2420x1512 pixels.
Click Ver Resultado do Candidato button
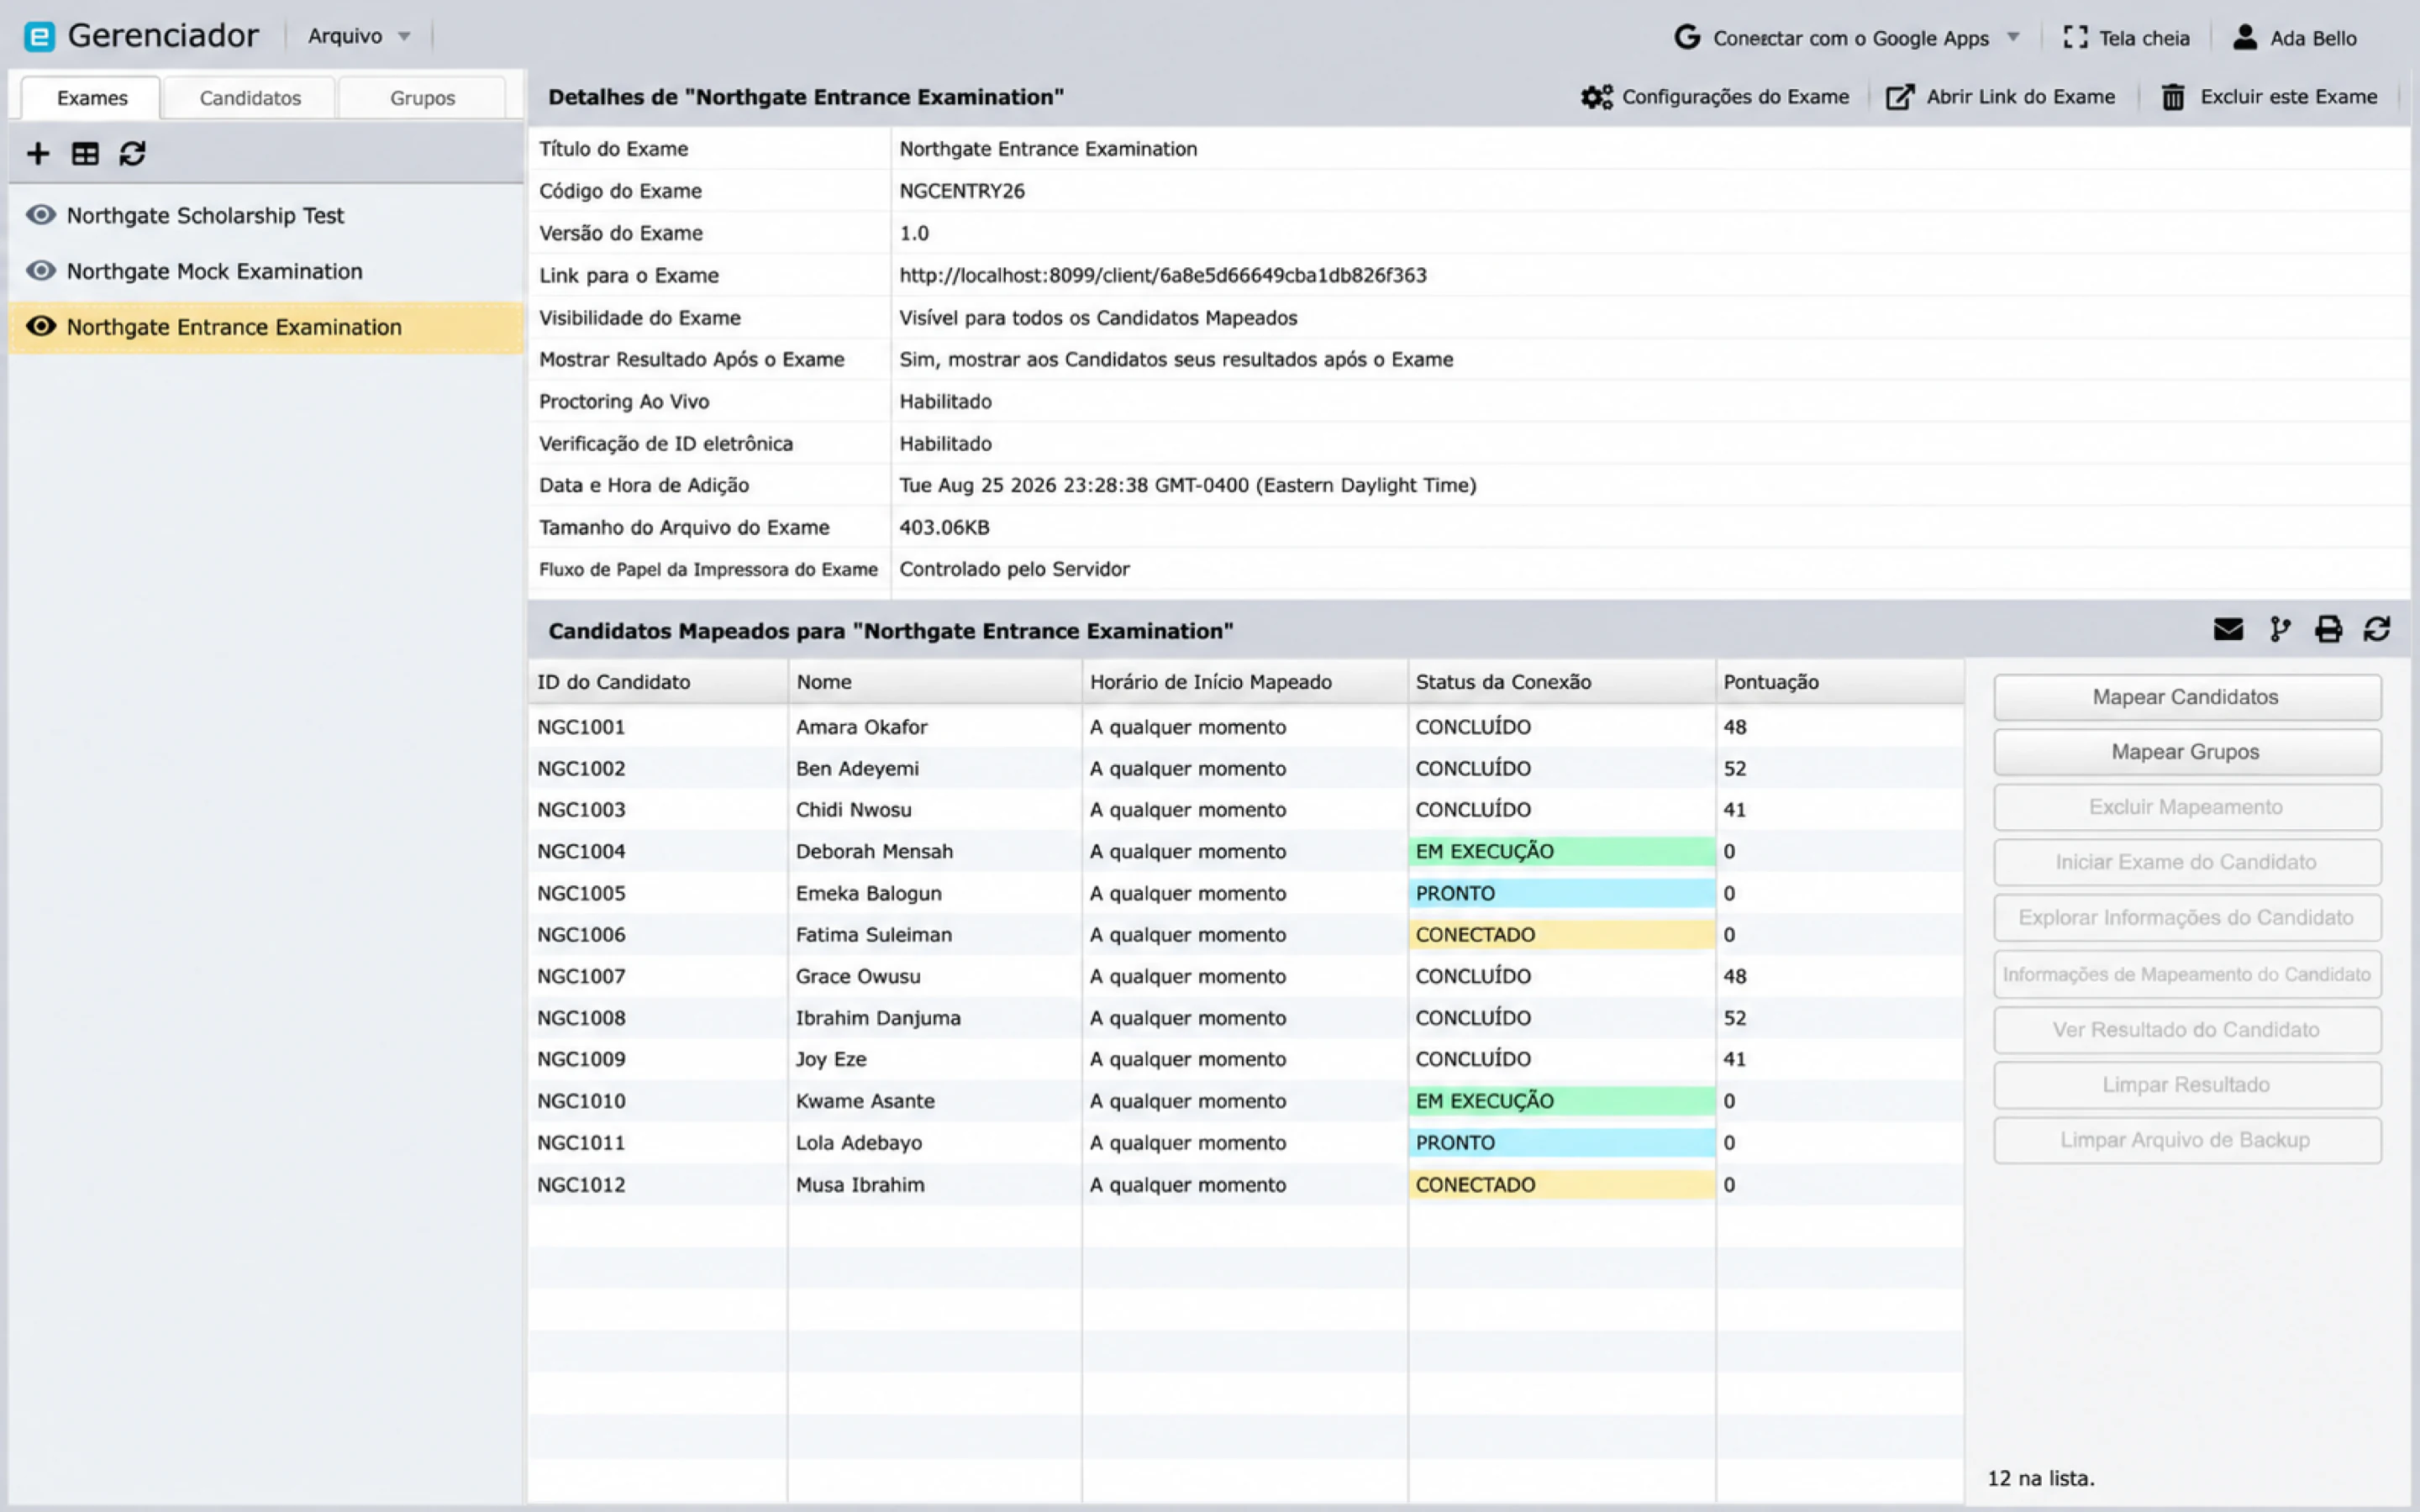(2187, 1030)
